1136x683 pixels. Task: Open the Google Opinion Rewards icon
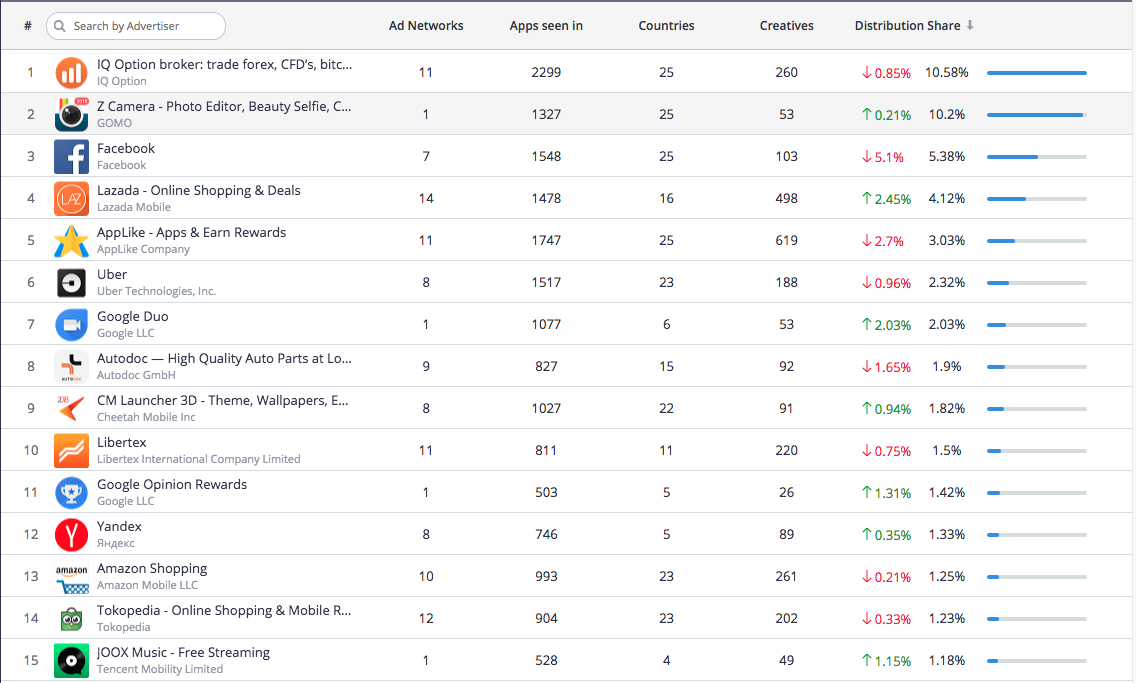71,493
